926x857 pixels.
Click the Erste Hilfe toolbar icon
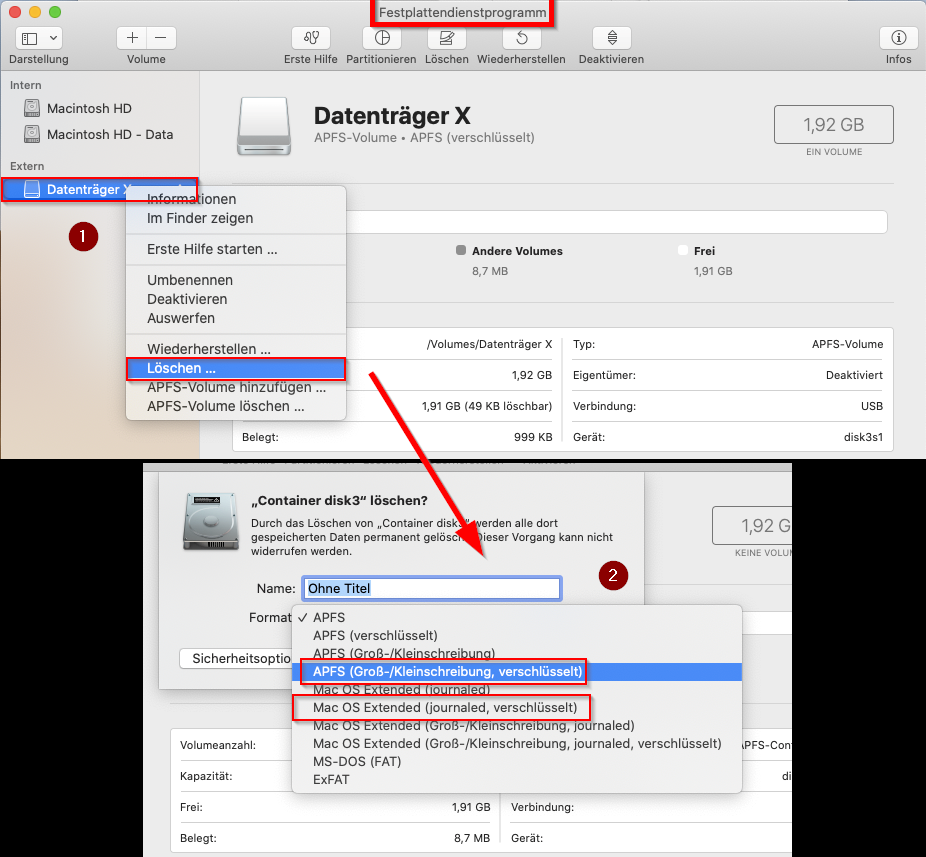tap(310, 38)
